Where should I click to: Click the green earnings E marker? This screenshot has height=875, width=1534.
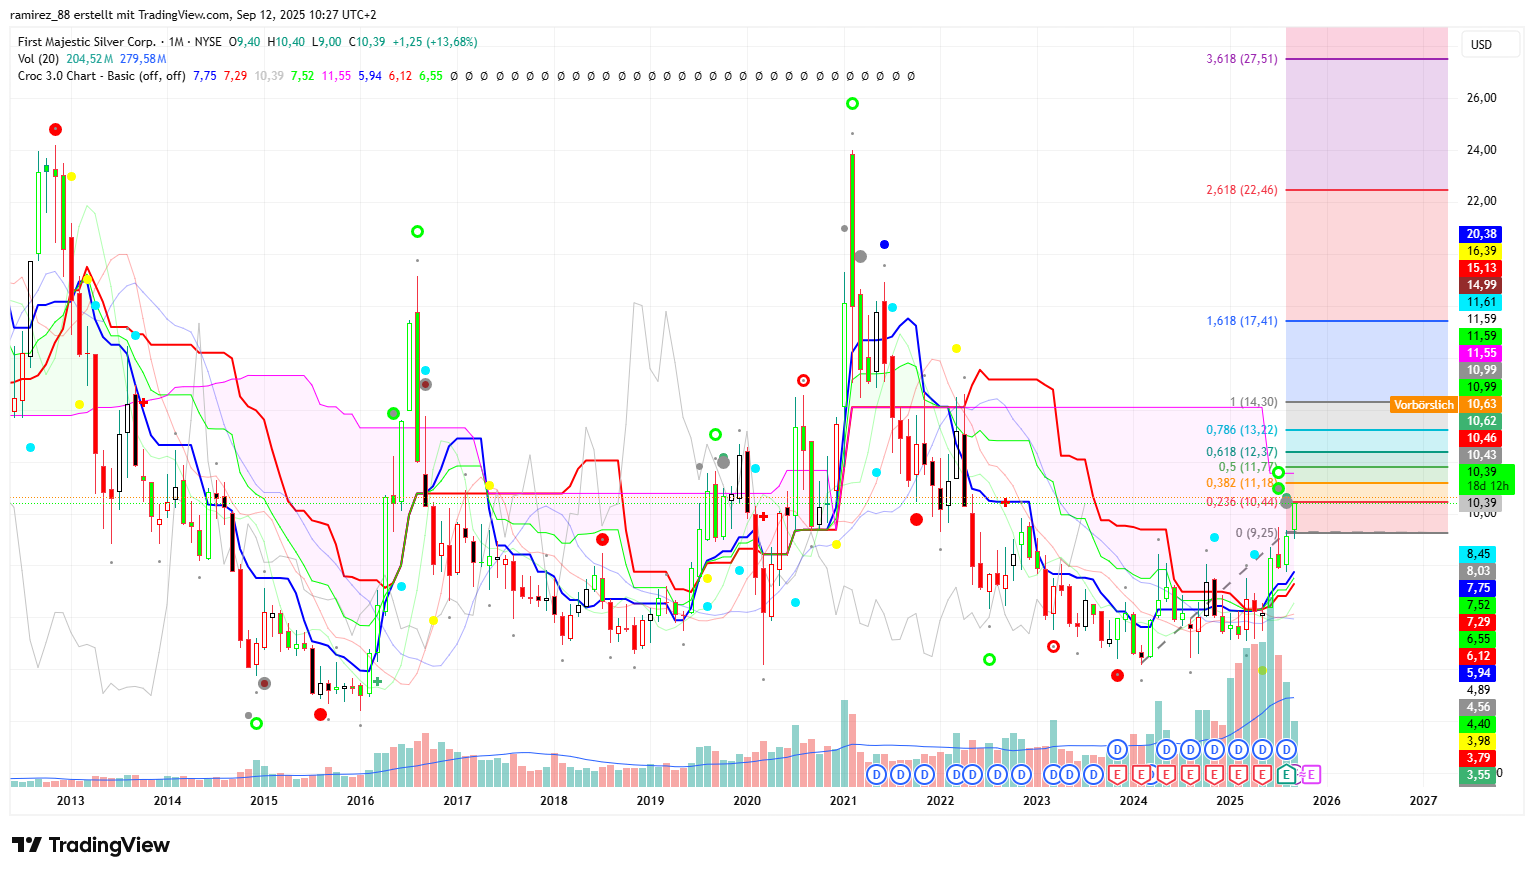pyautogui.click(x=1288, y=774)
